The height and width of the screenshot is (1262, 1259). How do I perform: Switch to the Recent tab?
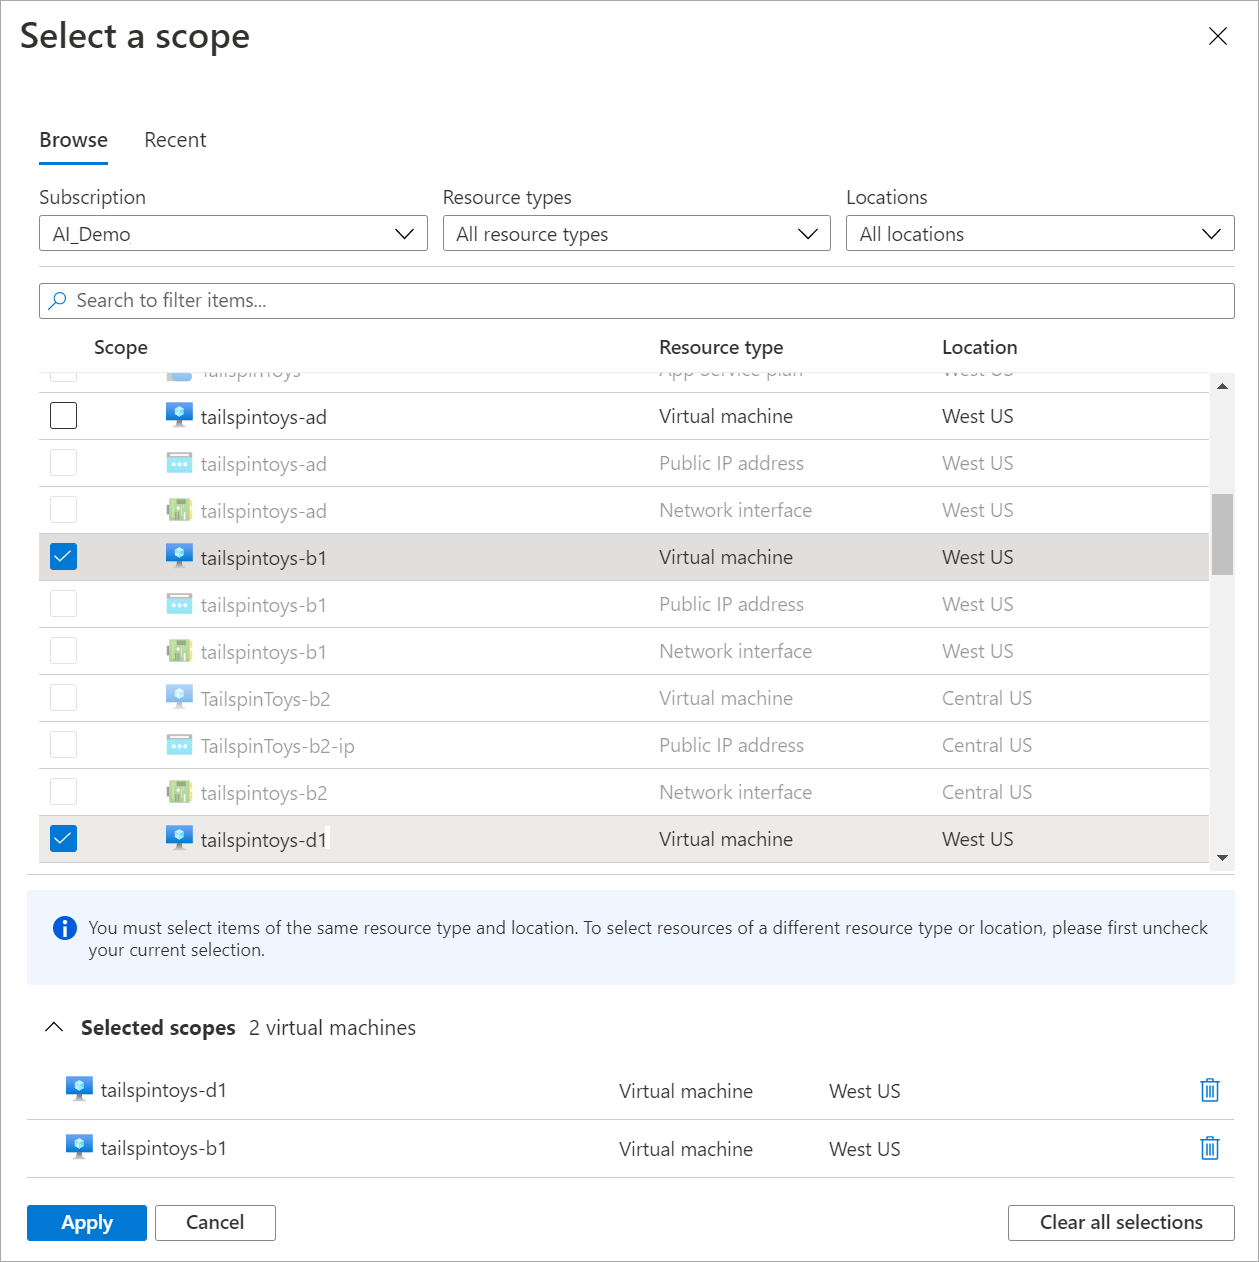click(x=175, y=140)
